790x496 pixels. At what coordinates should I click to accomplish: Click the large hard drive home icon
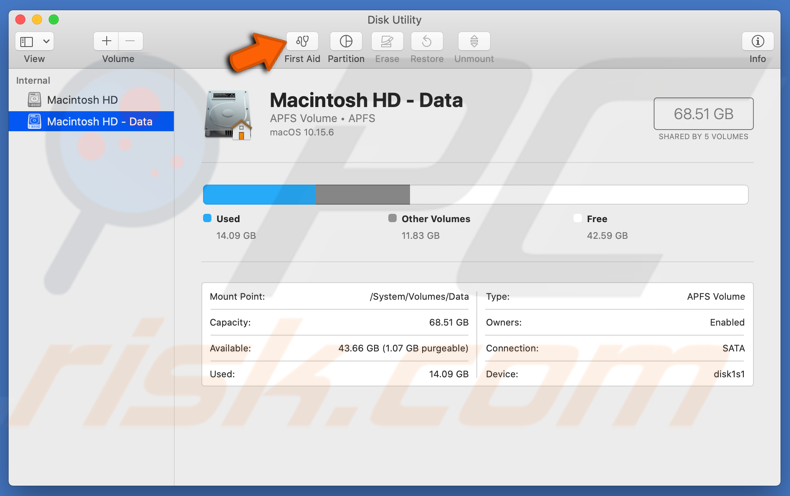point(228,115)
